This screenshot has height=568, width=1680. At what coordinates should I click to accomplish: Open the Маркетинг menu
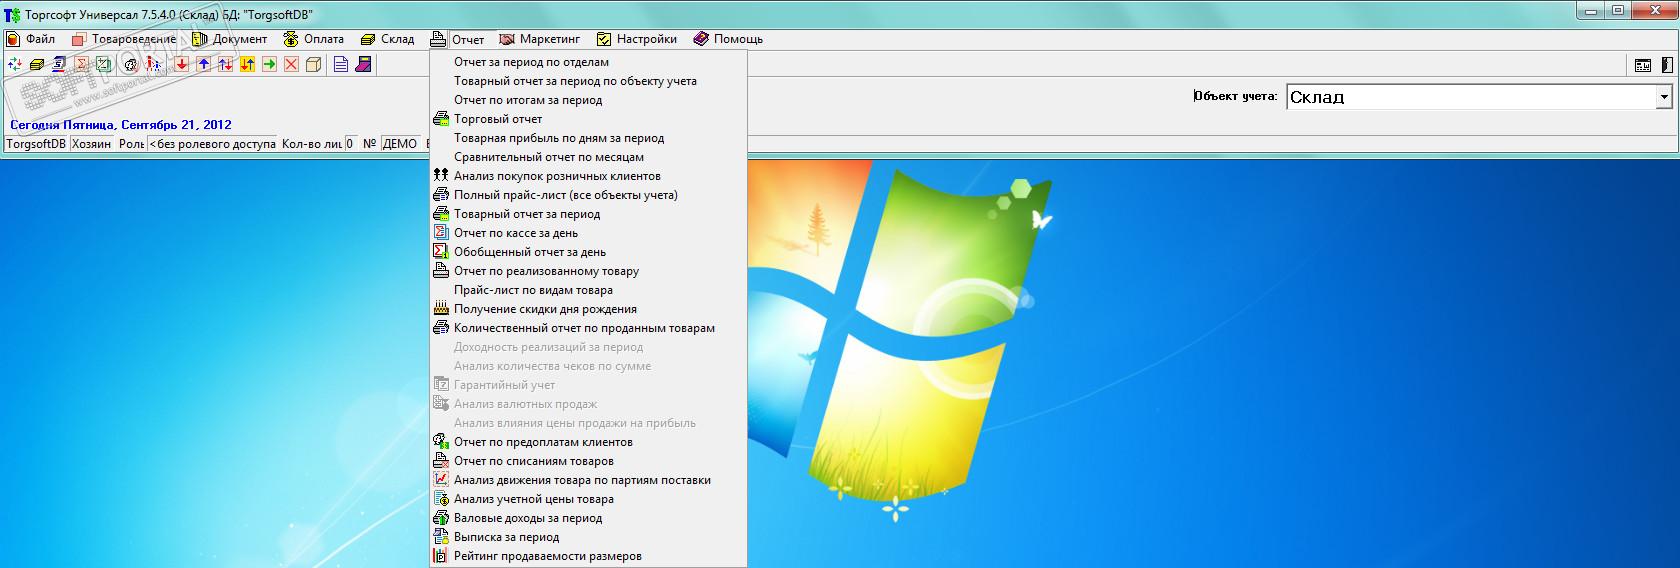[x=539, y=39]
